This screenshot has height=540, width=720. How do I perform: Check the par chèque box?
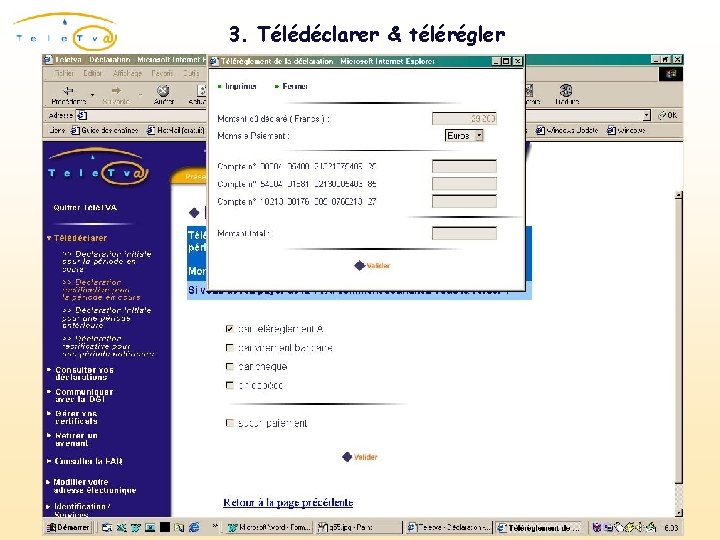click(230, 366)
